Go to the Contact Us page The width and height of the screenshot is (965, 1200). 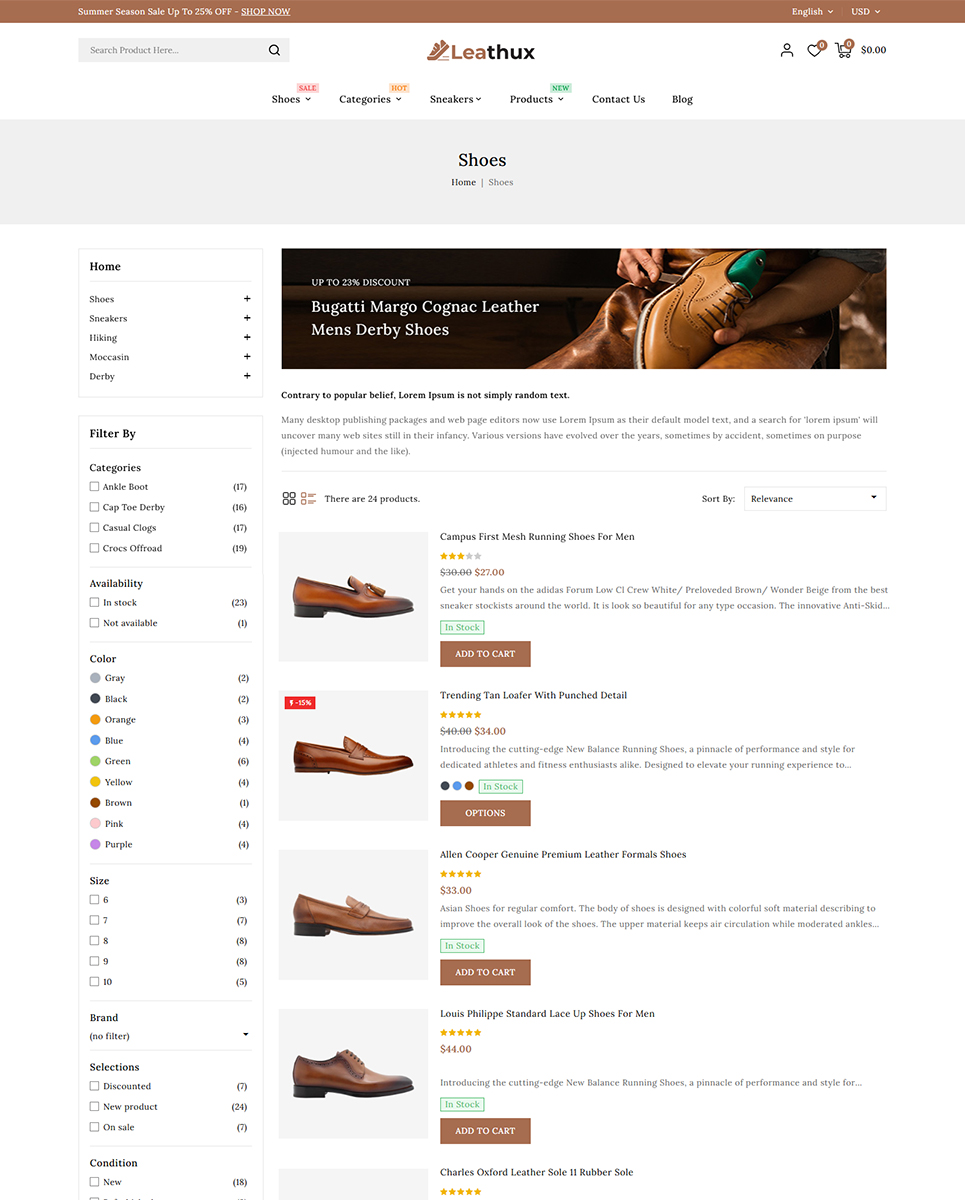click(x=618, y=99)
